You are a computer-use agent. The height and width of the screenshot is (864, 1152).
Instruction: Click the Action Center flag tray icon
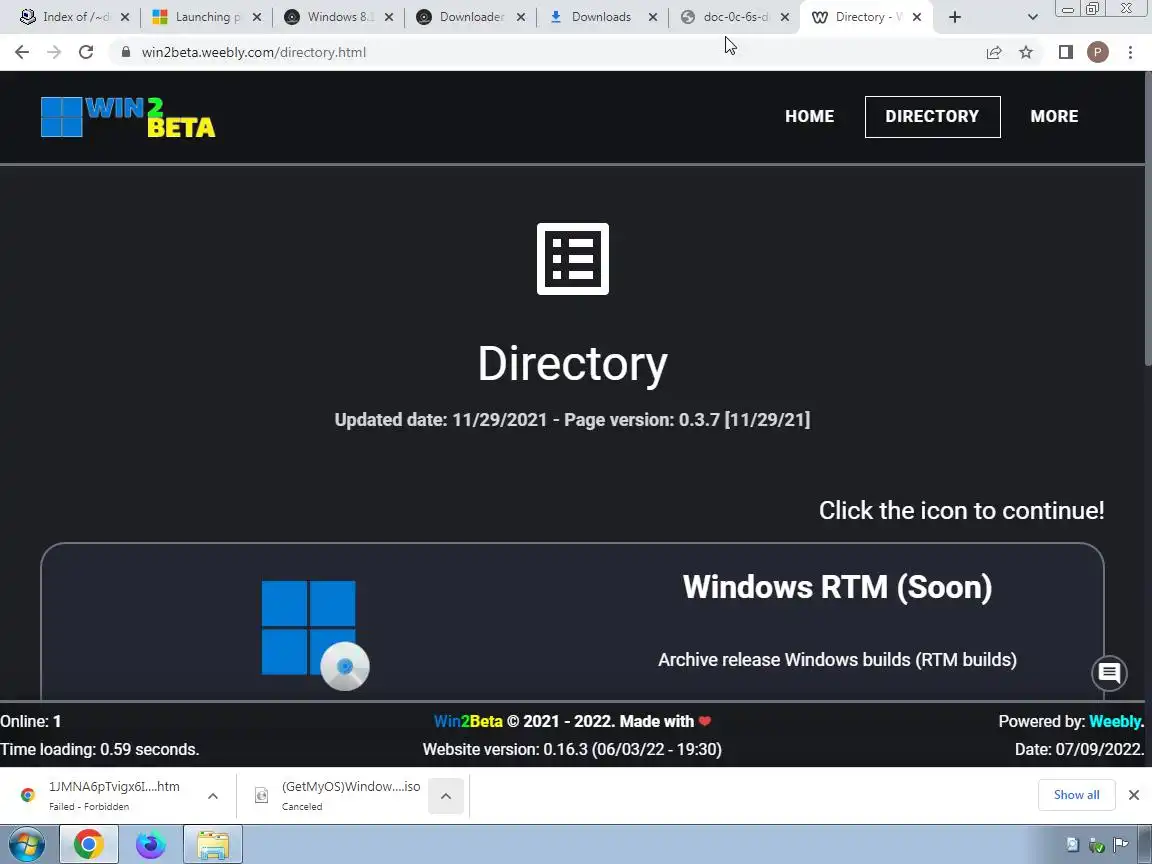click(x=1121, y=845)
